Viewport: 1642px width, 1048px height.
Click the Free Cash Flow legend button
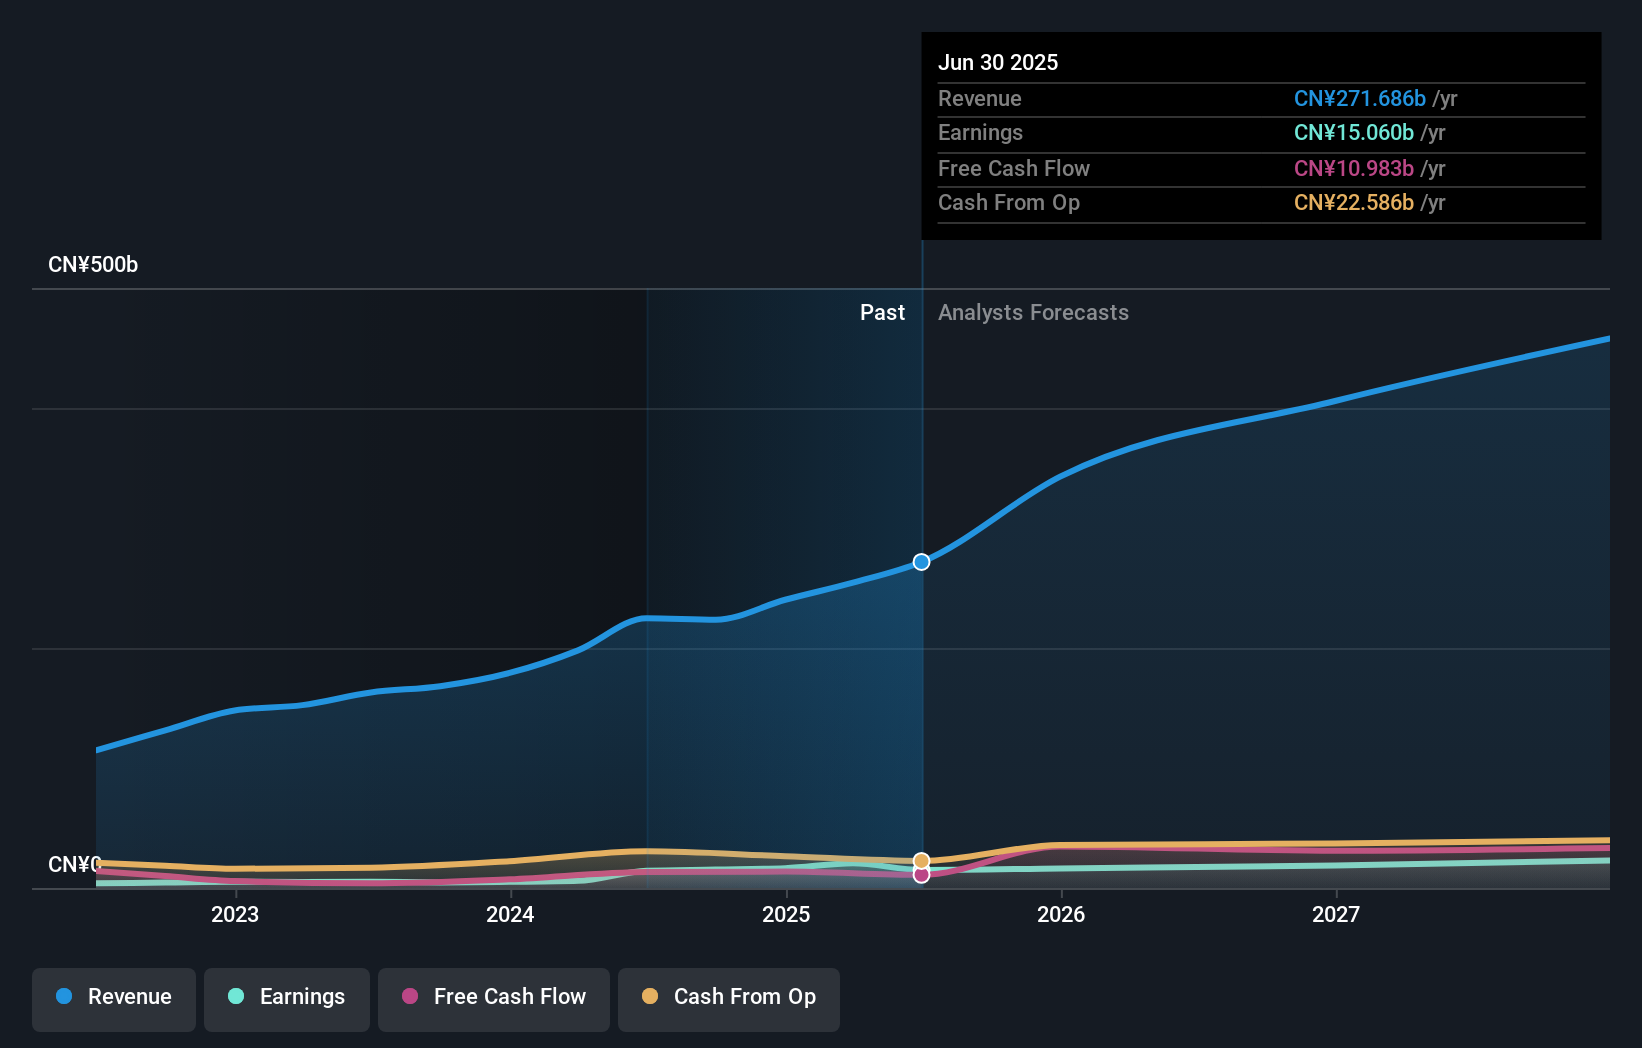[494, 998]
